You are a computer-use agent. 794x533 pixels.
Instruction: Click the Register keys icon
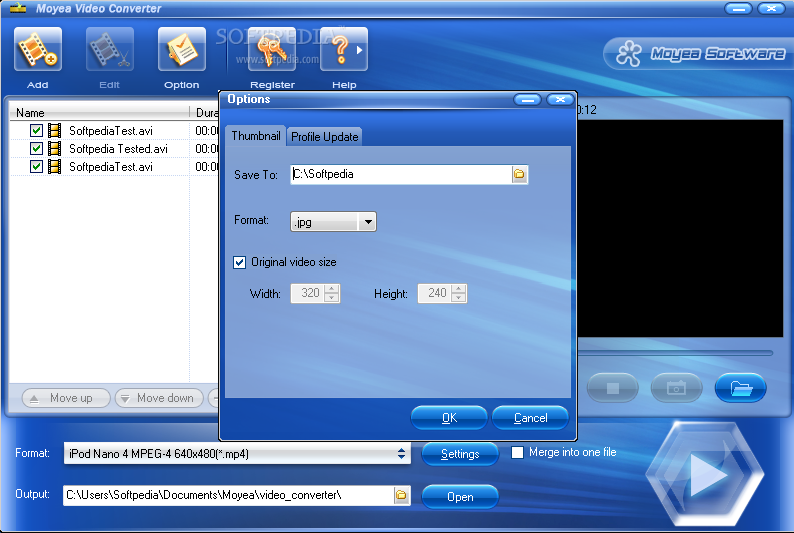pos(272,49)
